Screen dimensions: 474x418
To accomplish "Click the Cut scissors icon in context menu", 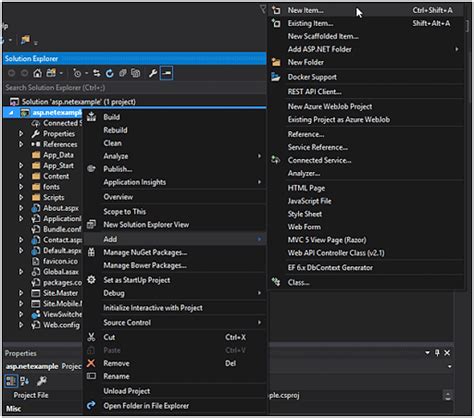I will tap(91, 337).
